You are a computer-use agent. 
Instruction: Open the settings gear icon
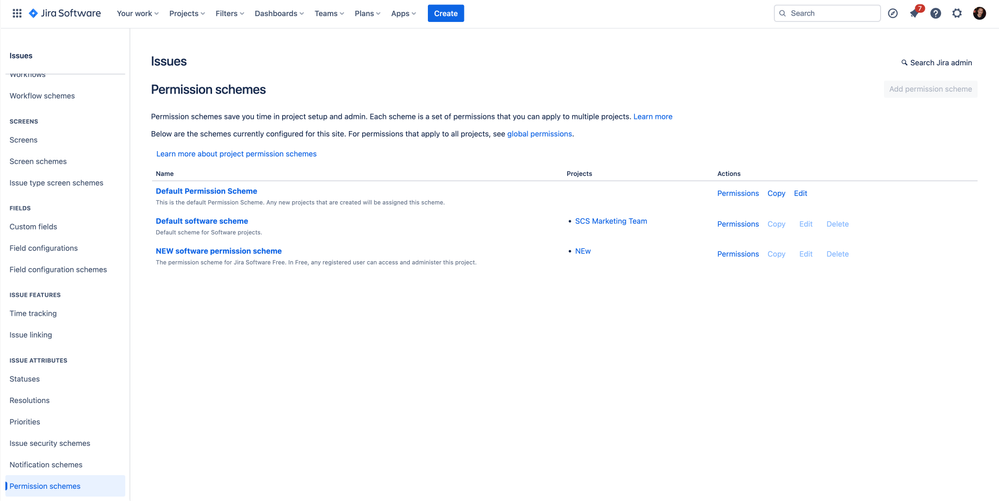[x=957, y=13]
